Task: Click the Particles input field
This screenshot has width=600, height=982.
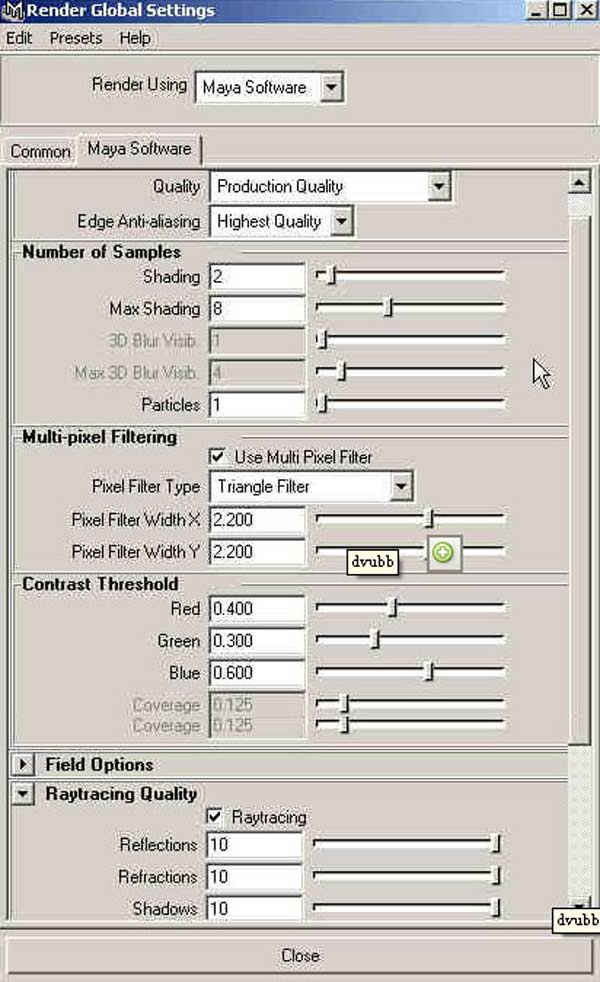Action: click(257, 405)
